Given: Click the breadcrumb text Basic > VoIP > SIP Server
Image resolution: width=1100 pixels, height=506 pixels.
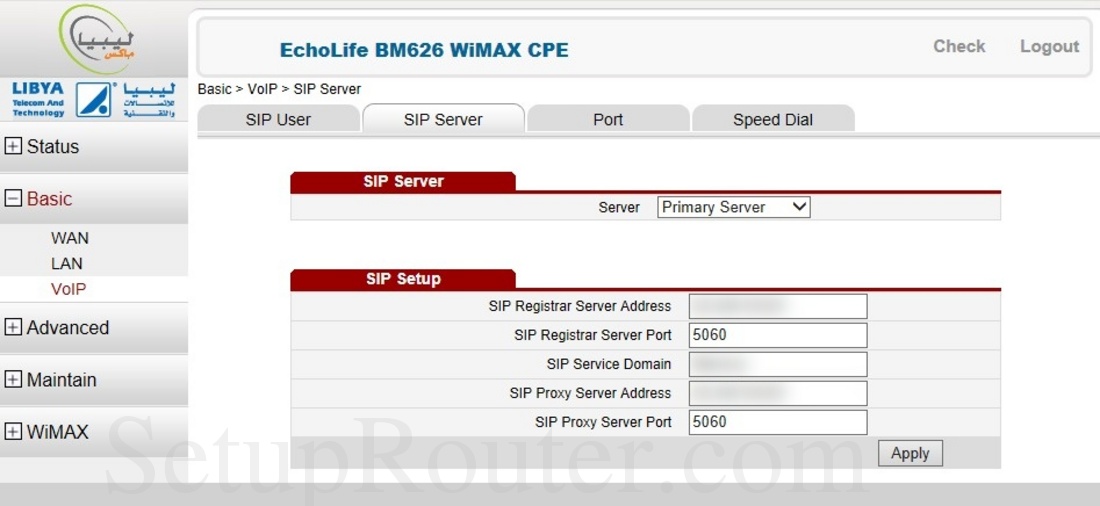Looking at the screenshot, I should click(279, 89).
